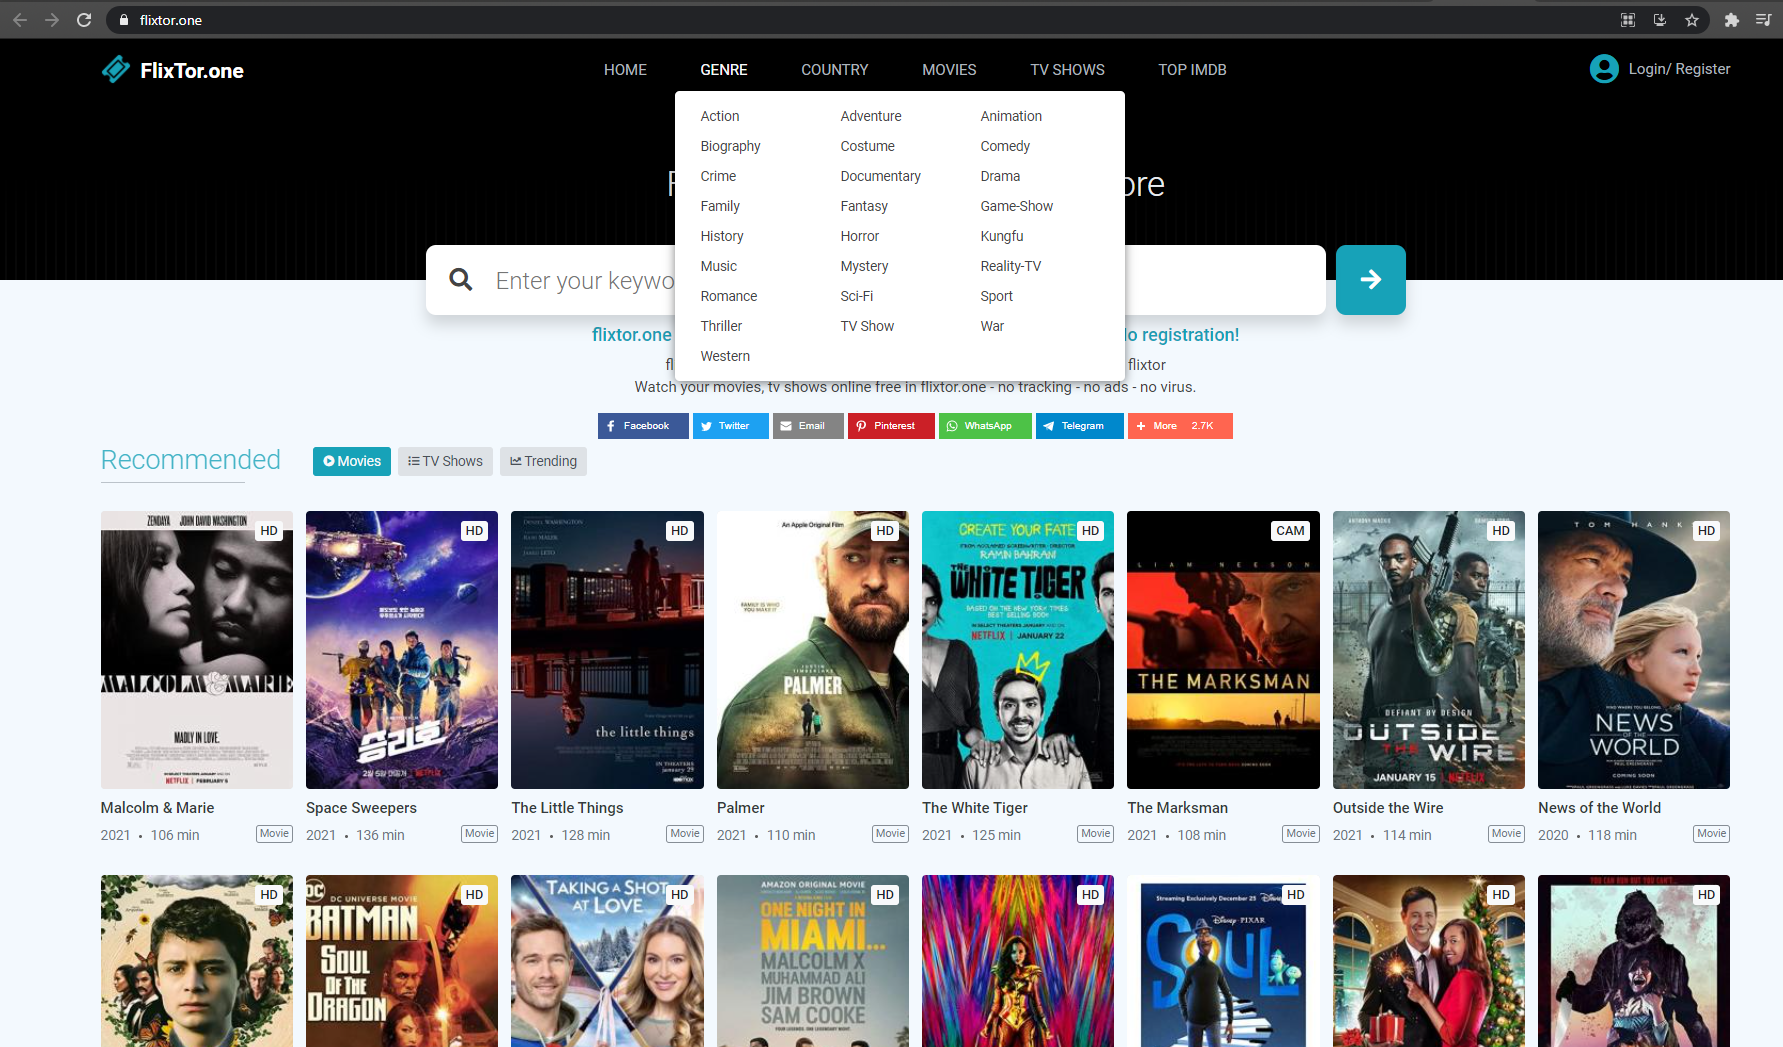Click the News of the World title
The image size is (1783, 1047).
coord(1599,808)
